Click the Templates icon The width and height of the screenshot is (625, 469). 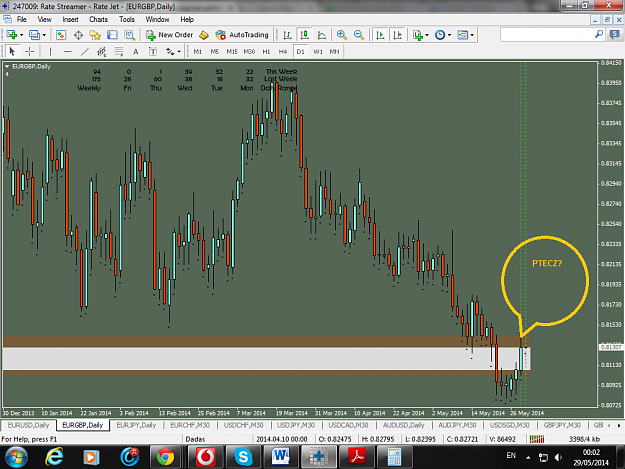(462, 35)
